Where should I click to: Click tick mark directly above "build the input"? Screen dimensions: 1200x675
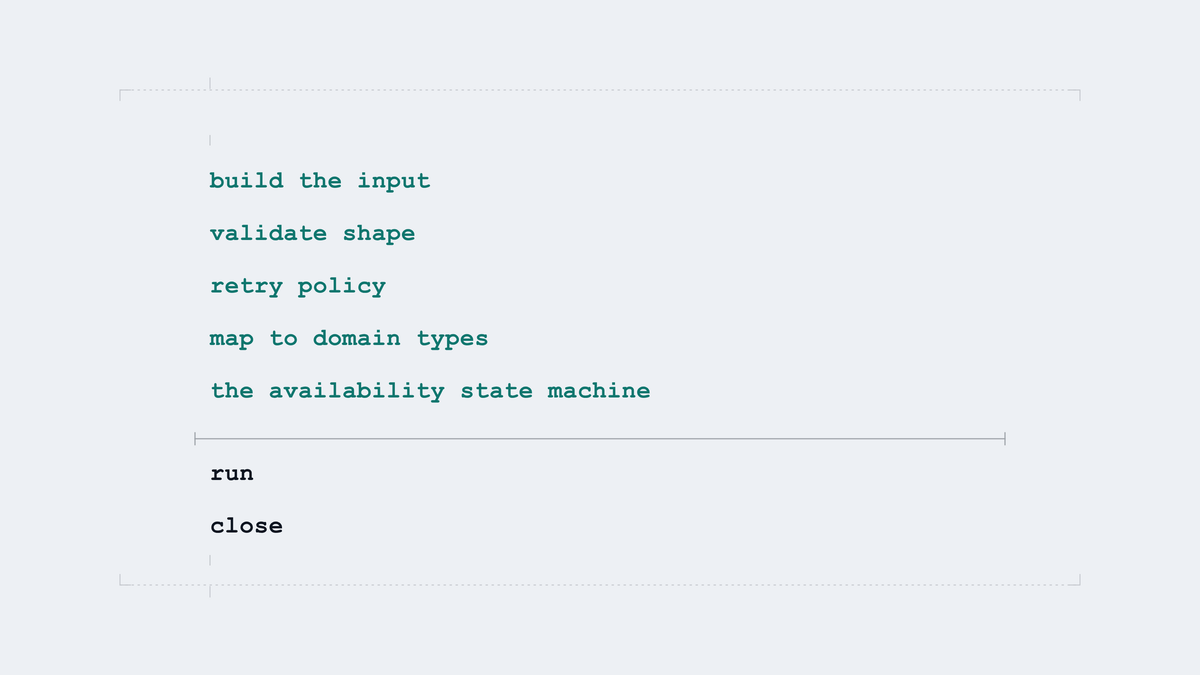point(210,141)
